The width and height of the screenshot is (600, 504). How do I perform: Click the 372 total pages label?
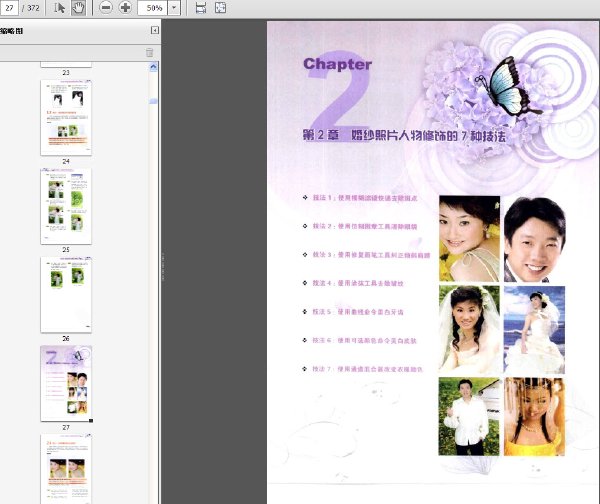[x=33, y=8]
